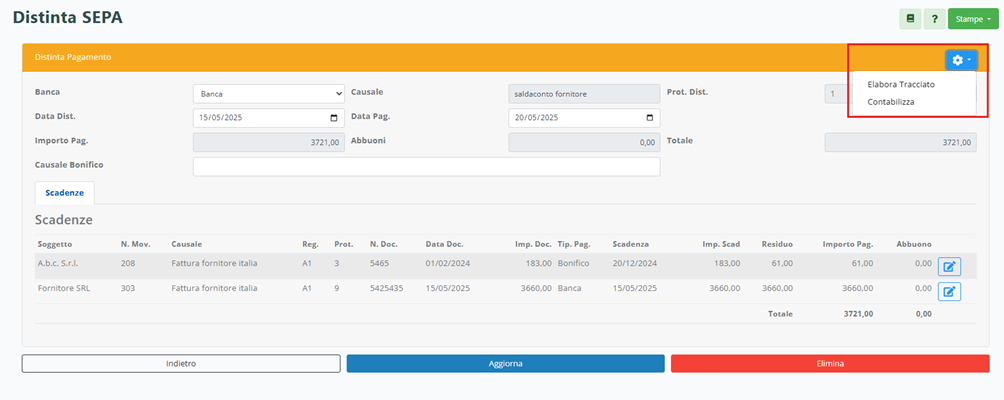
Task: Click the red Elimina button
Action: coord(829,364)
